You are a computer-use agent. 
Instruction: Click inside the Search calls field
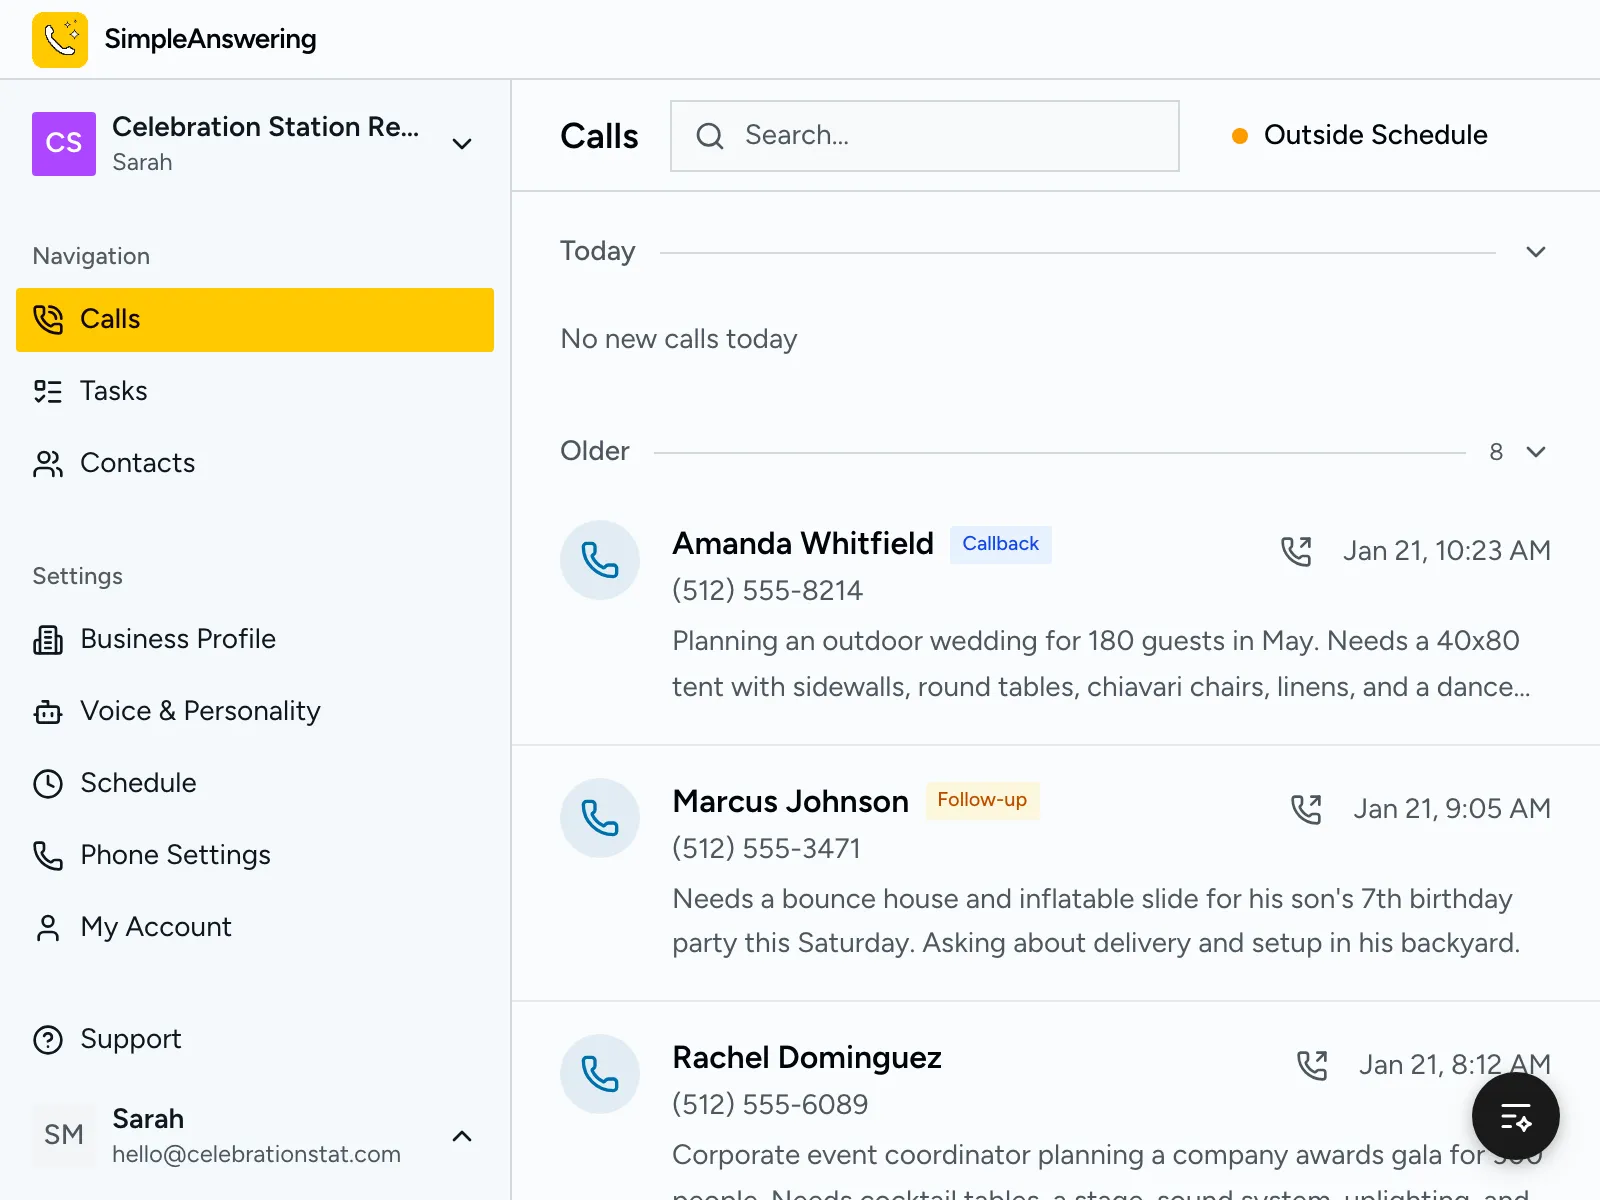(x=924, y=135)
